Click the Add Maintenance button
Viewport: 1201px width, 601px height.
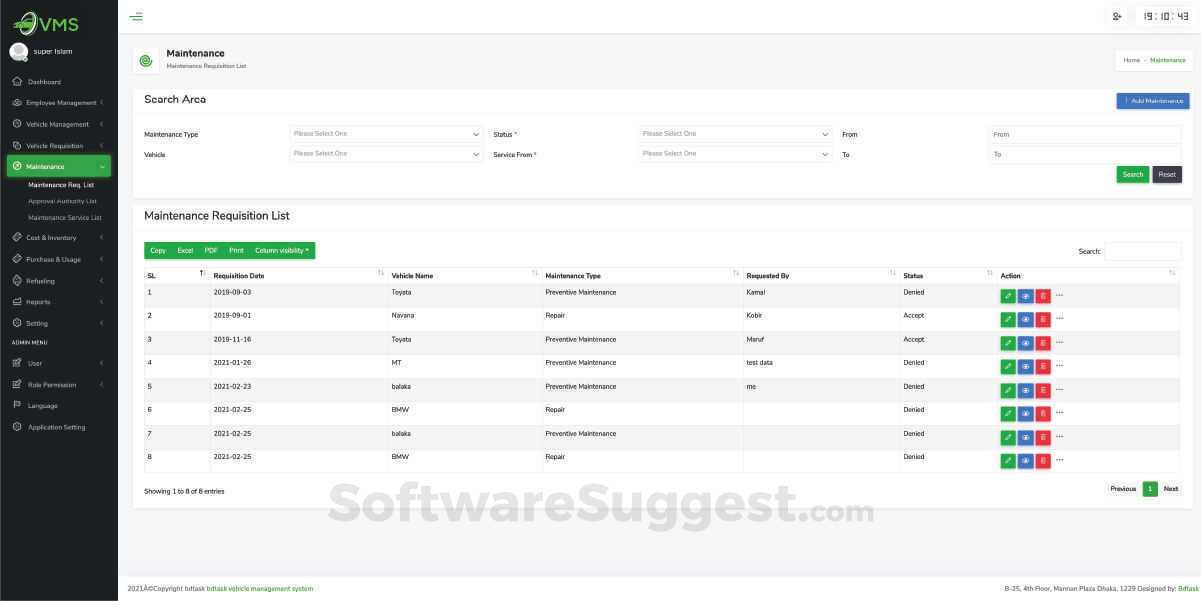1152,100
